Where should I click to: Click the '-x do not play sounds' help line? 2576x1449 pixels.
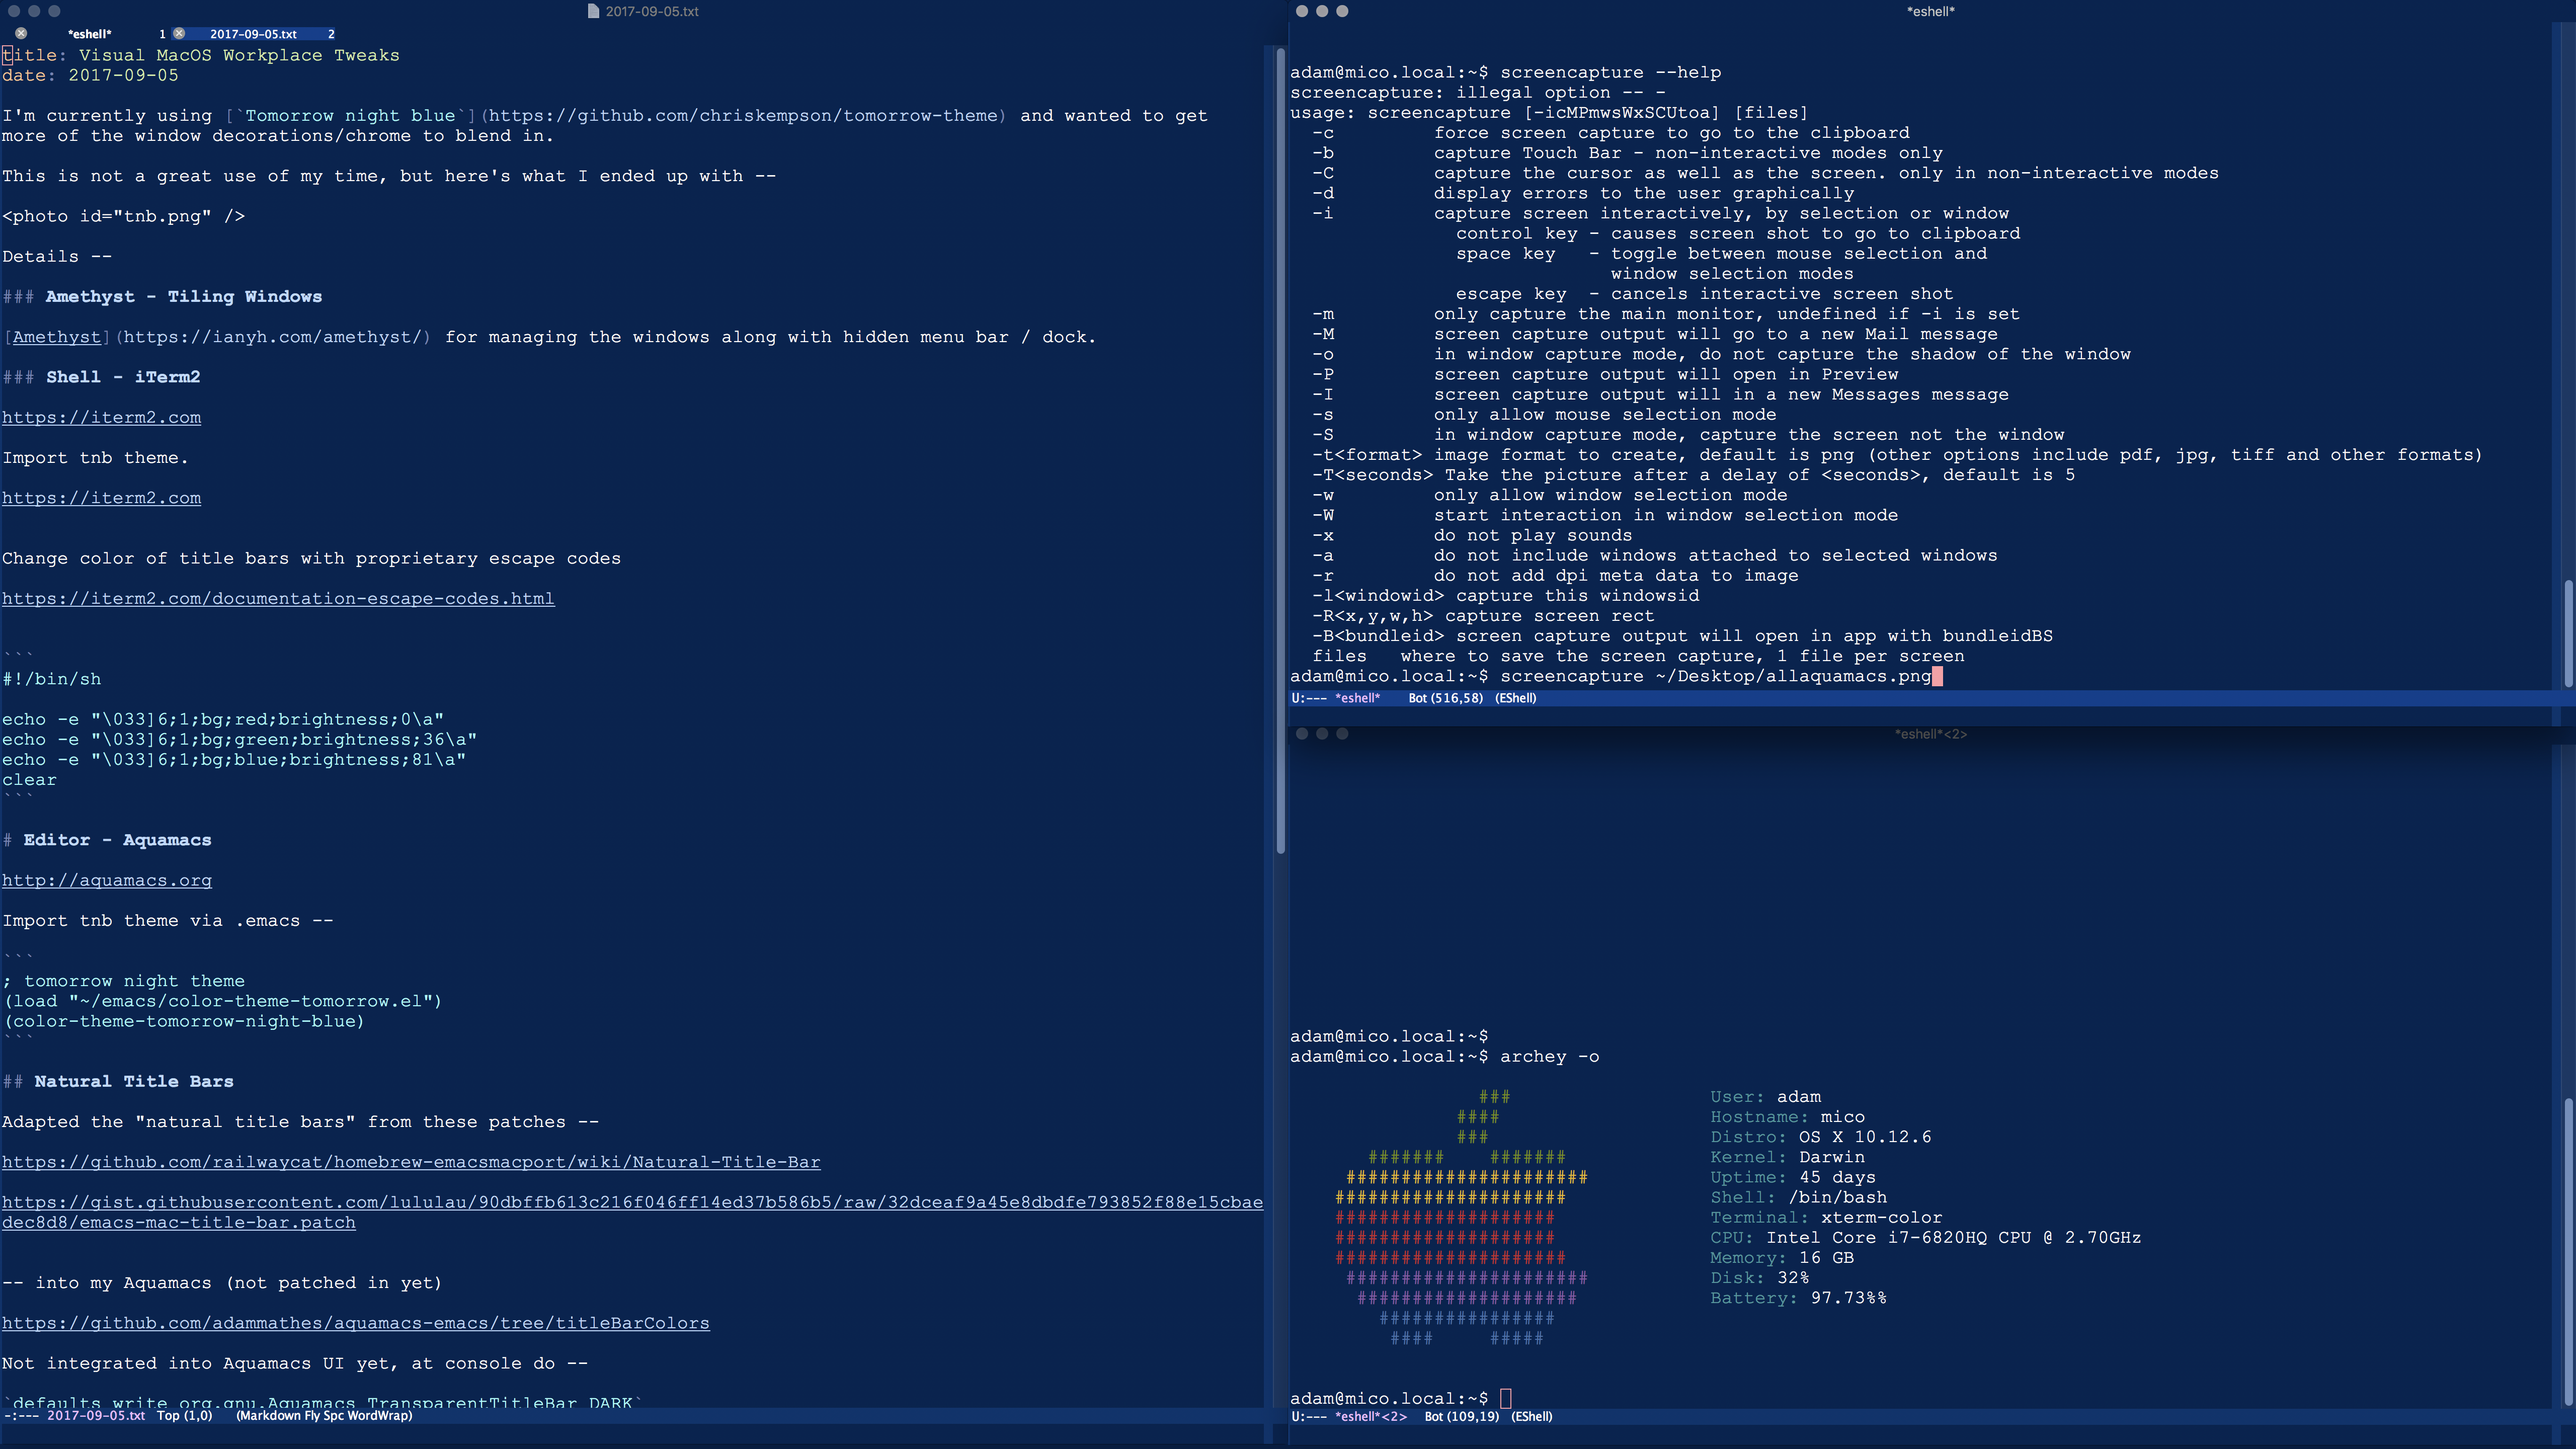click(1472, 536)
